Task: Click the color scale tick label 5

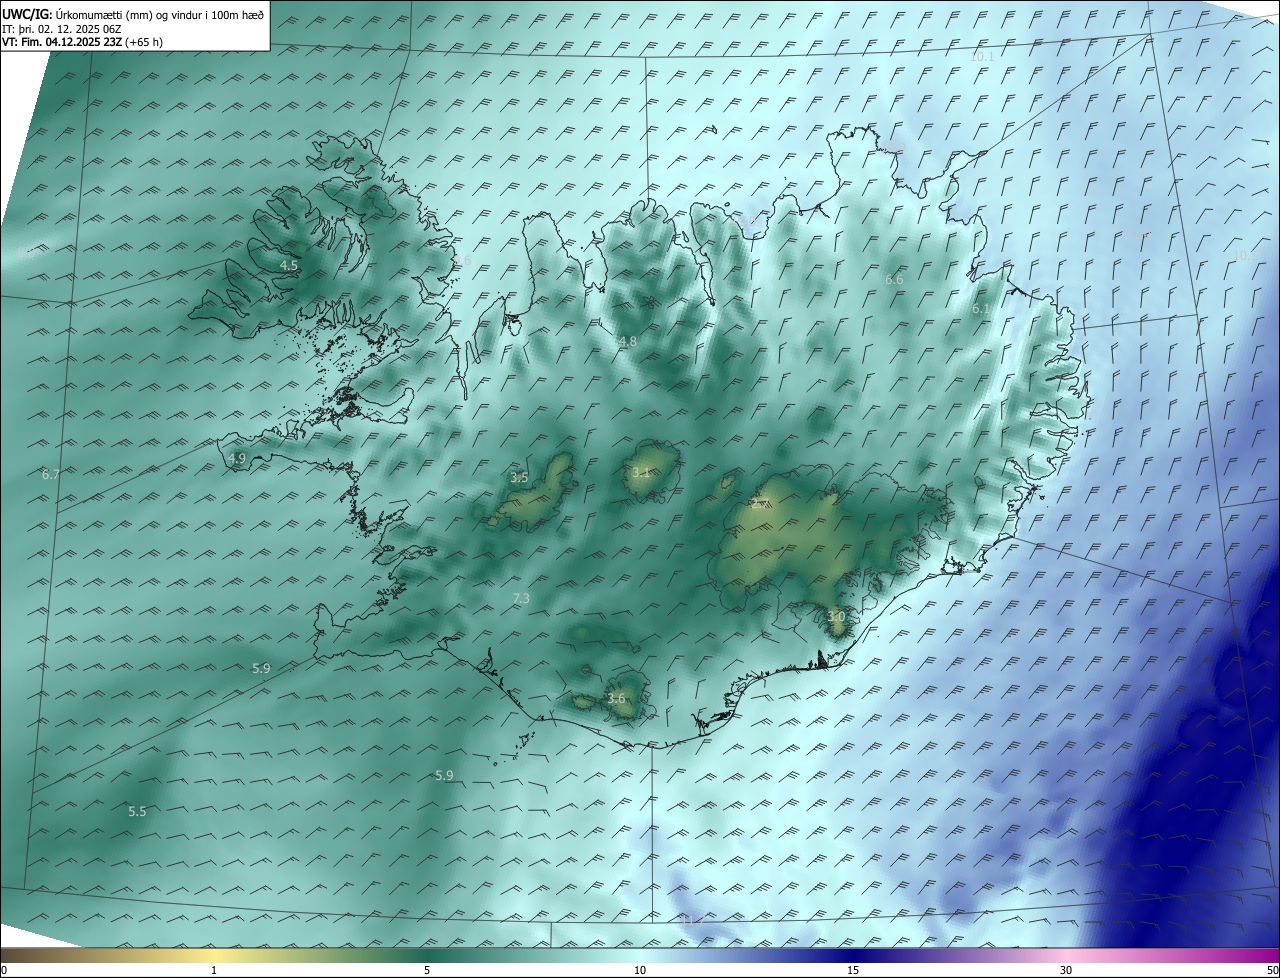Action: tap(427, 970)
